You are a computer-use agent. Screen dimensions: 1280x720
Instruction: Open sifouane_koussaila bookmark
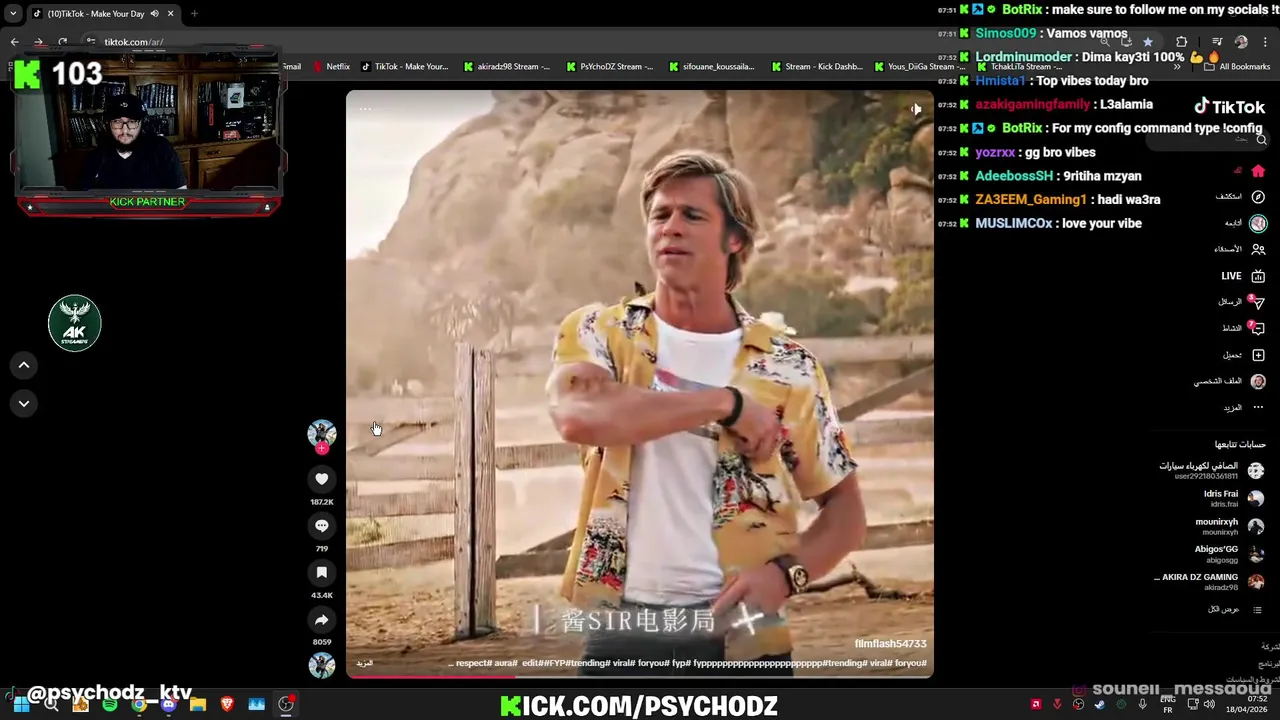tap(711, 66)
